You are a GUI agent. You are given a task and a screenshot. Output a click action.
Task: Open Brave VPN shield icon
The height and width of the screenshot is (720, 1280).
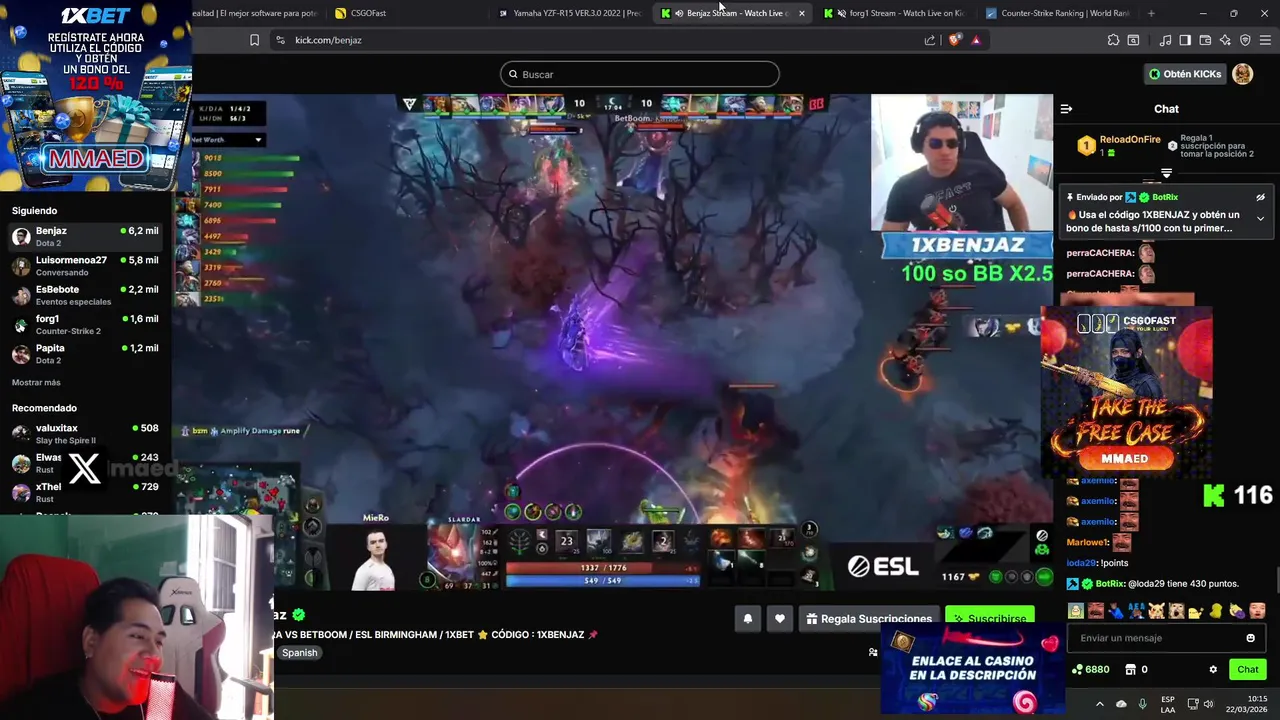[x=1245, y=40]
